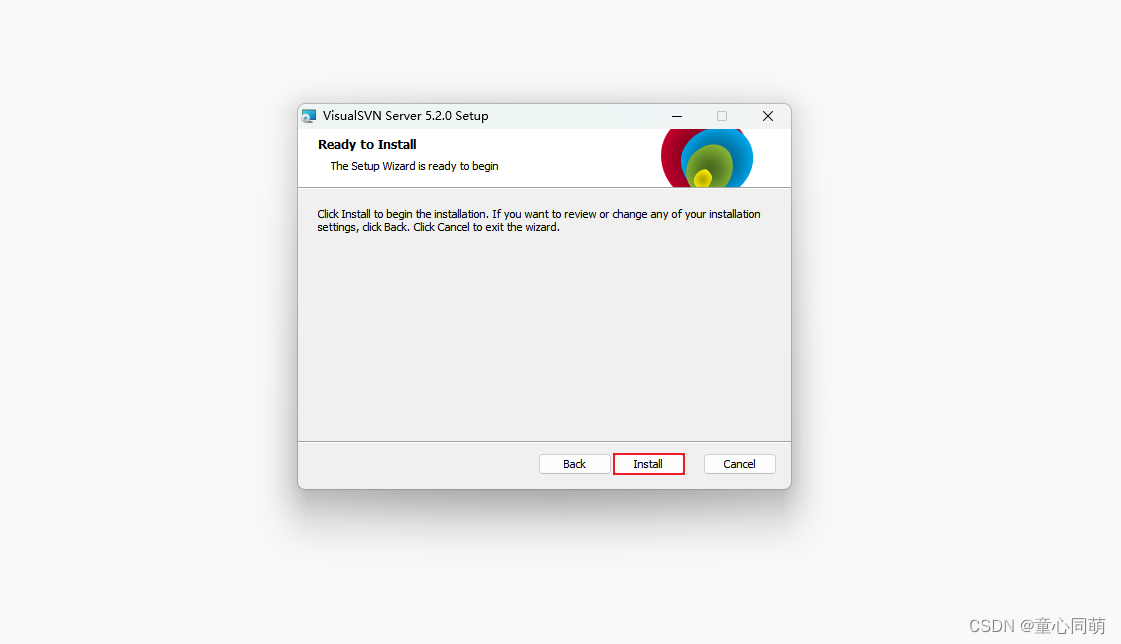
Task: Click the "VisualSVN Server 5.2.0 Setup" title text
Action: (405, 116)
